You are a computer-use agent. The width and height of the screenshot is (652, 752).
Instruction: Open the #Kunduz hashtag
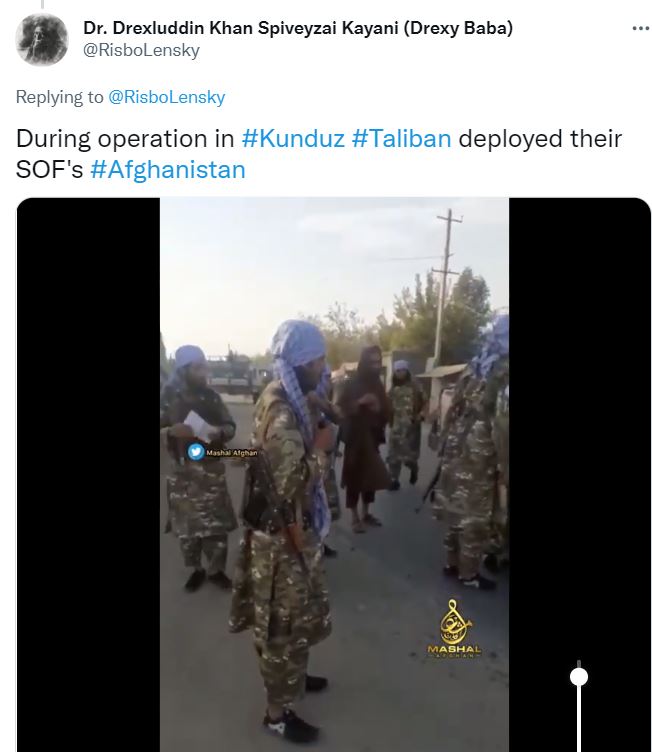point(293,139)
